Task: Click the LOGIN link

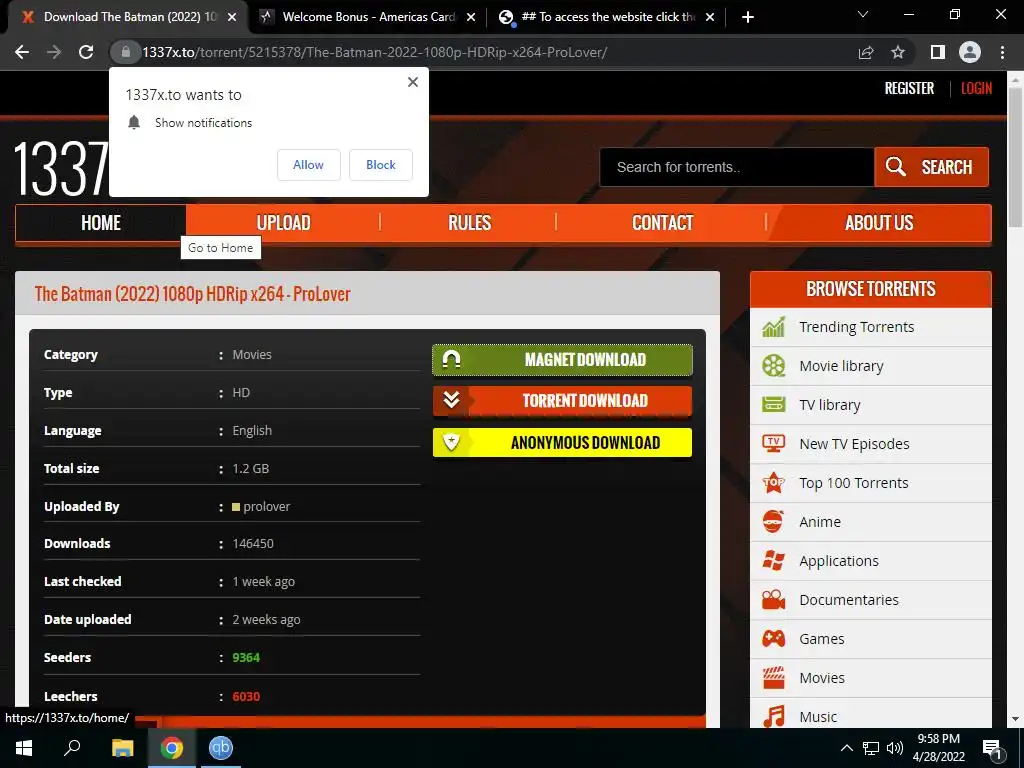Action: point(976,88)
